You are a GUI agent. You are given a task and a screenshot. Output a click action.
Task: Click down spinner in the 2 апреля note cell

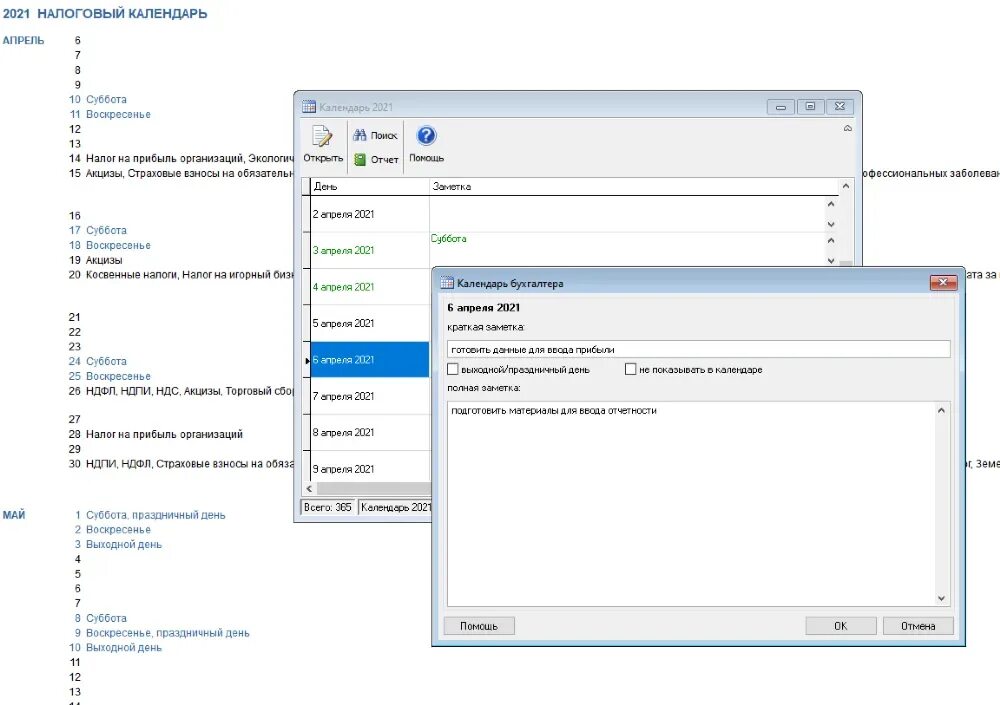[831, 224]
